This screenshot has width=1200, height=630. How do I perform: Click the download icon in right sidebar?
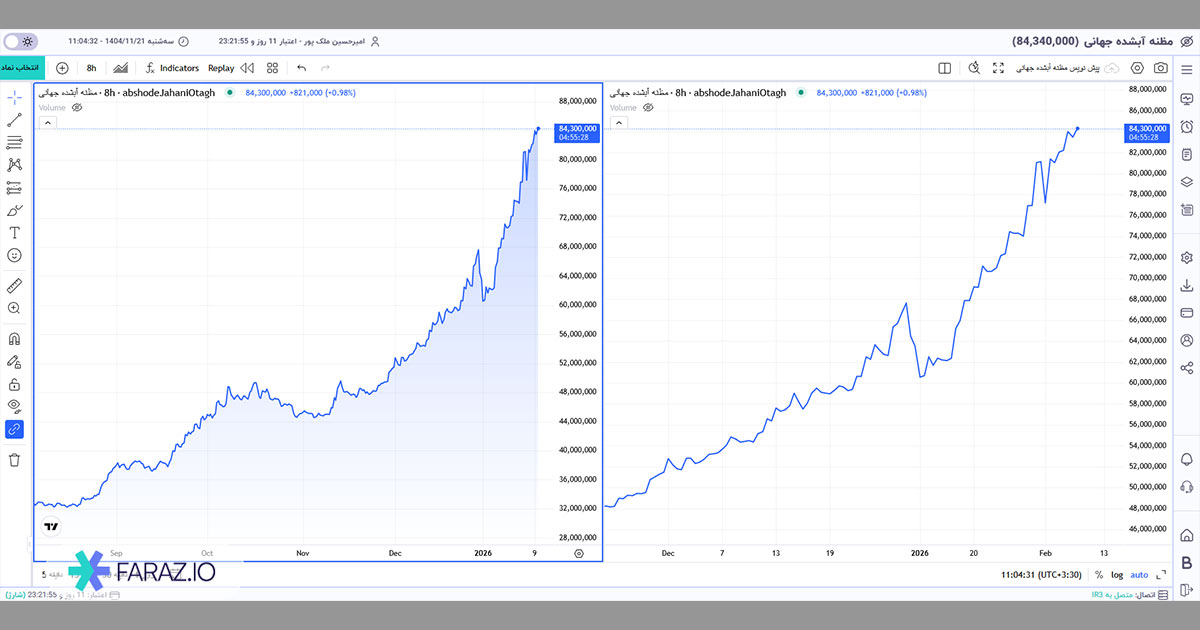point(1186,285)
